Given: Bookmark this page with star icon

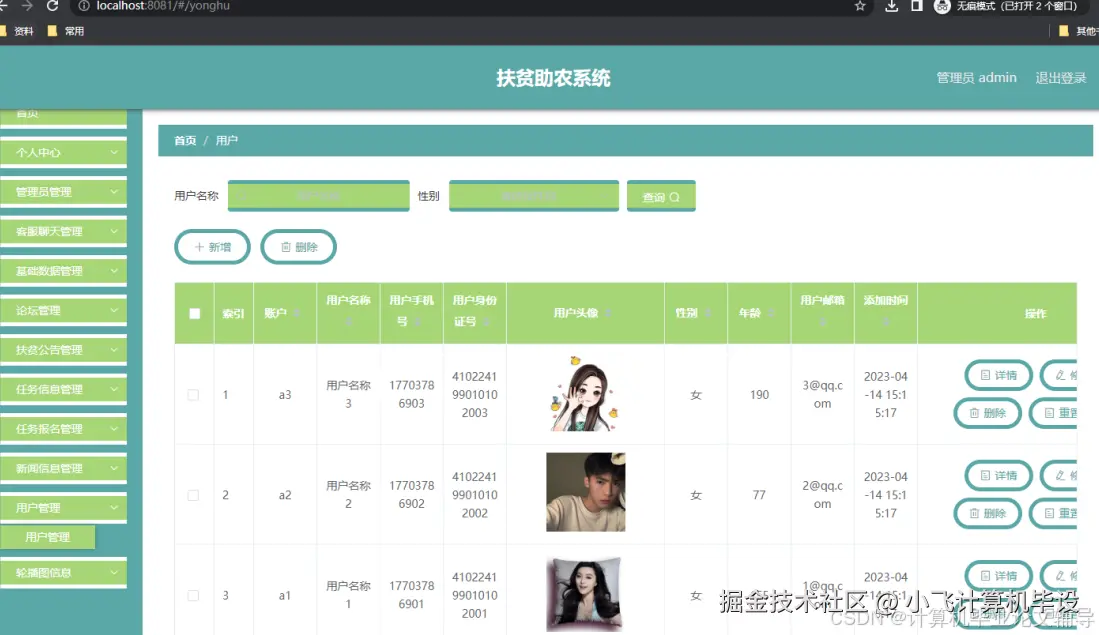Looking at the screenshot, I should point(860,6).
